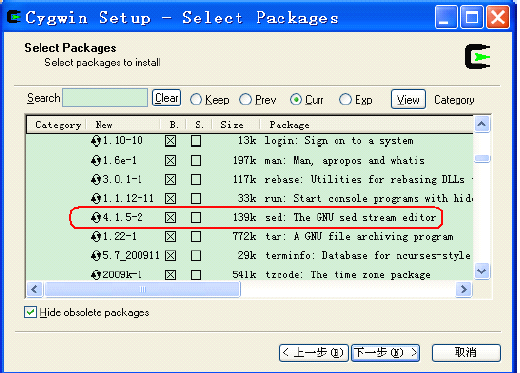Select the 'sed: The GNU sed stream editor' text

point(351,218)
